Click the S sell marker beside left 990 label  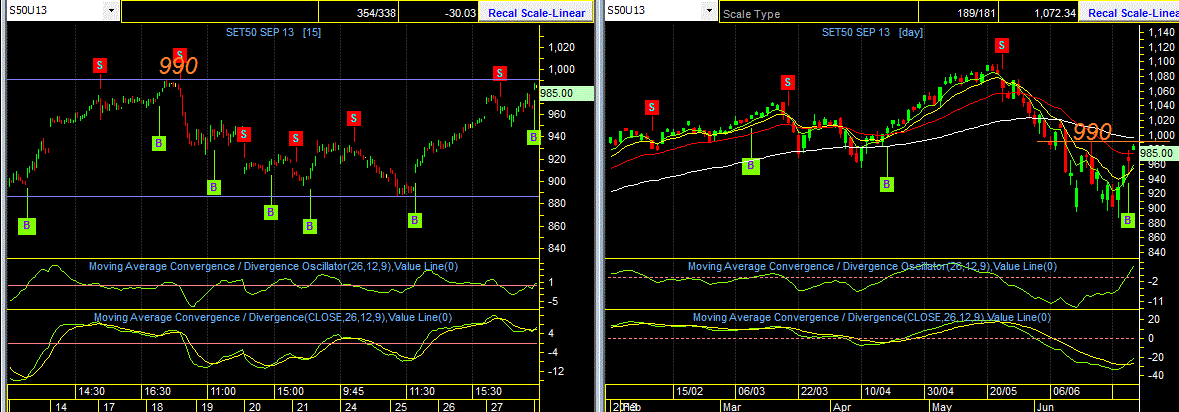point(180,55)
